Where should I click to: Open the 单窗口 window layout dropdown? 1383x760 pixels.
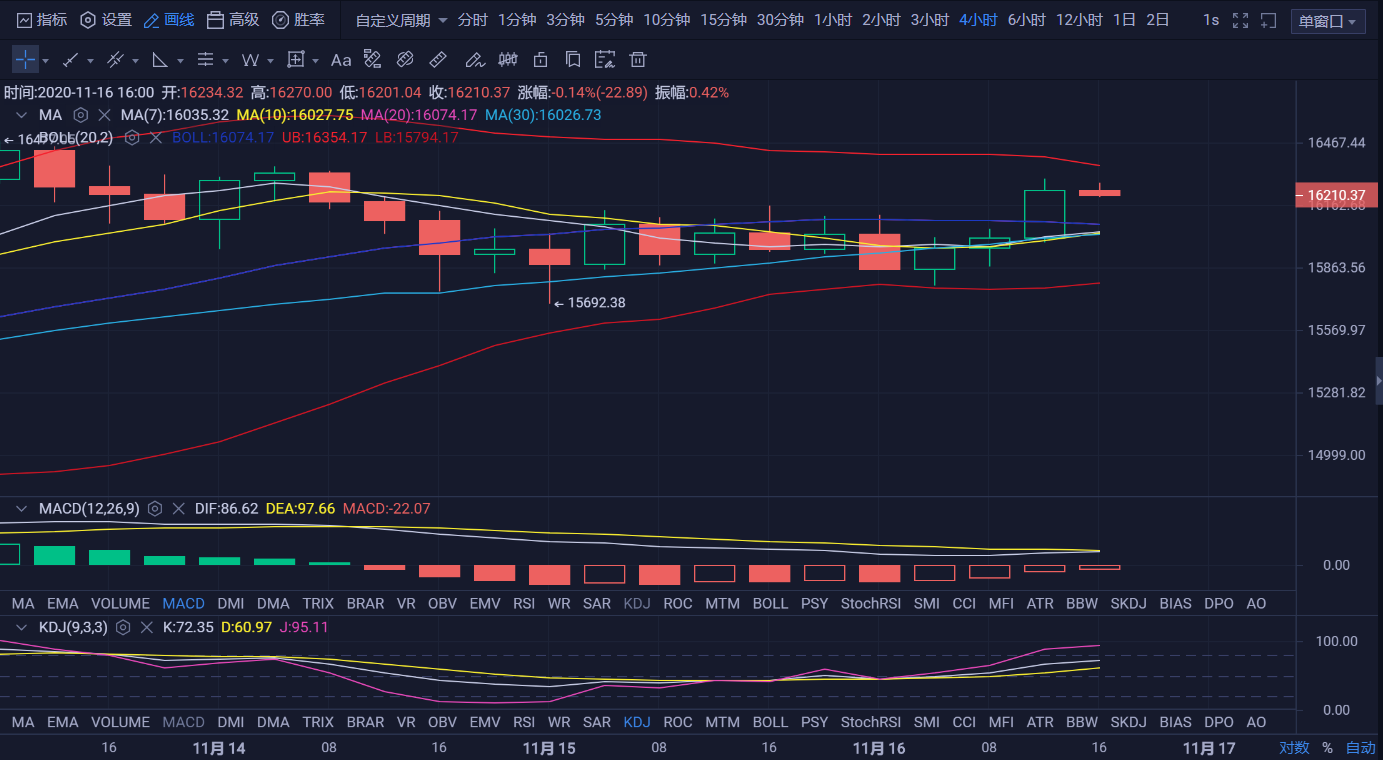[1328, 21]
